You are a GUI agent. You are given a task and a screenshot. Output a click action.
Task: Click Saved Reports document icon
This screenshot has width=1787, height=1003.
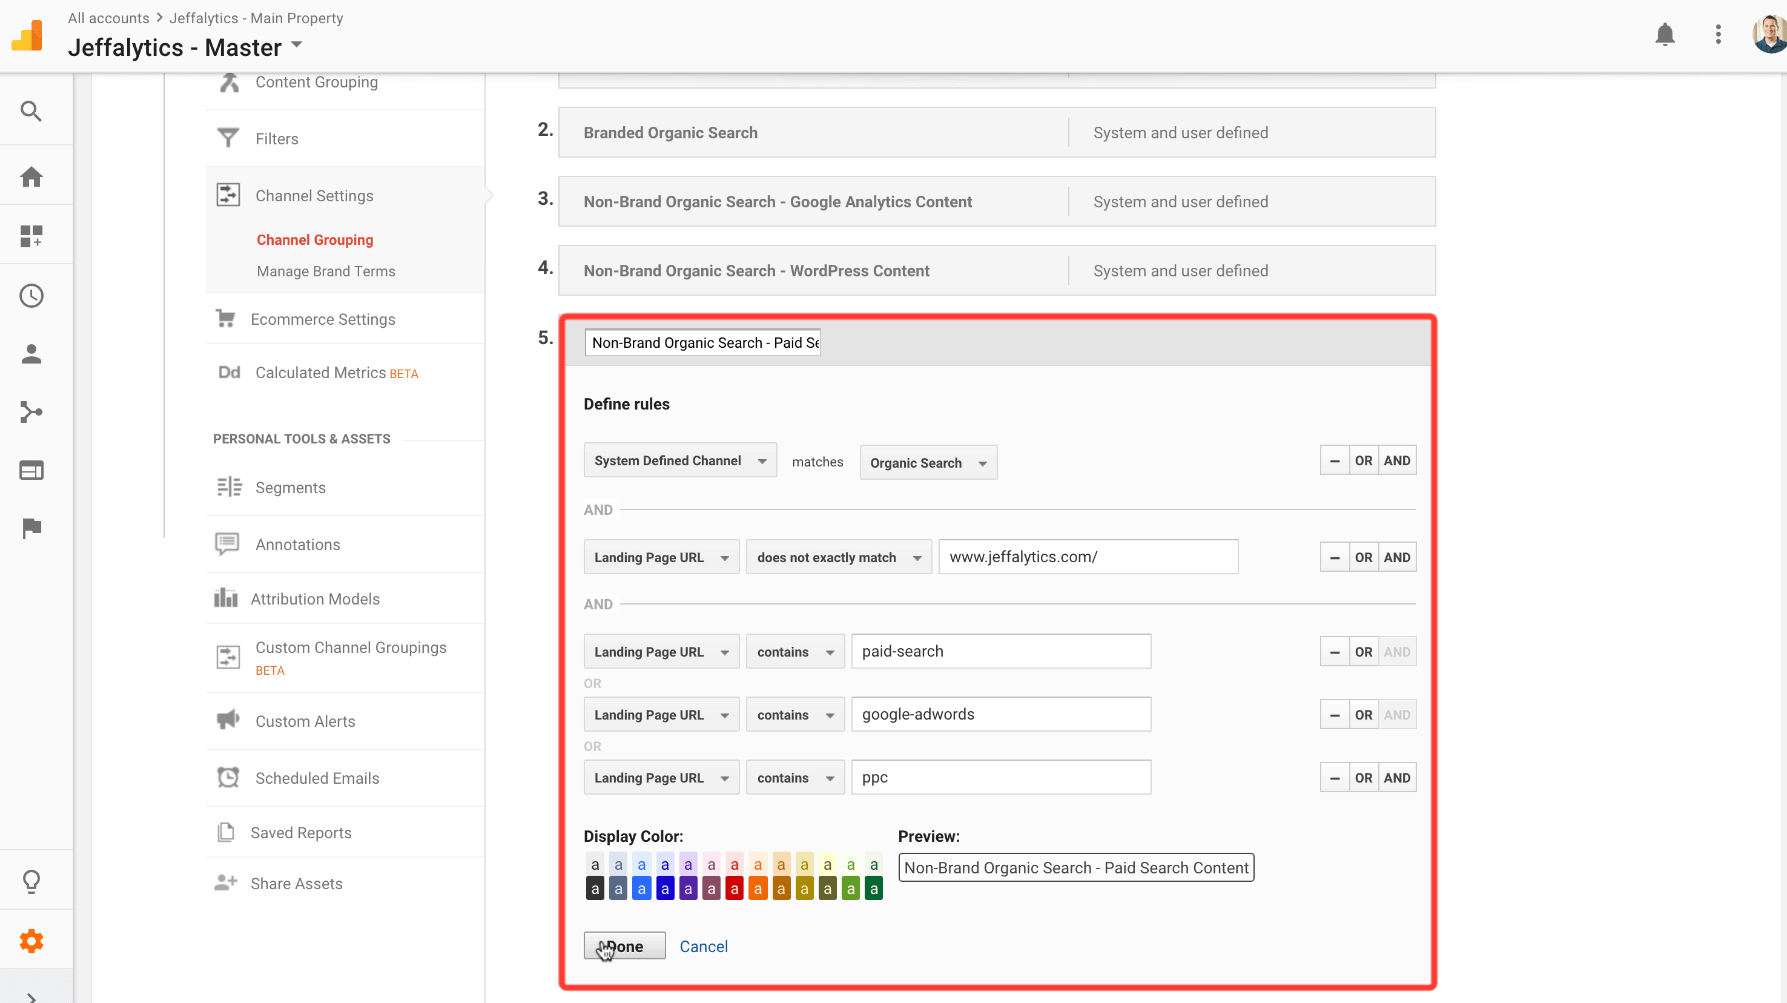point(226,832)
